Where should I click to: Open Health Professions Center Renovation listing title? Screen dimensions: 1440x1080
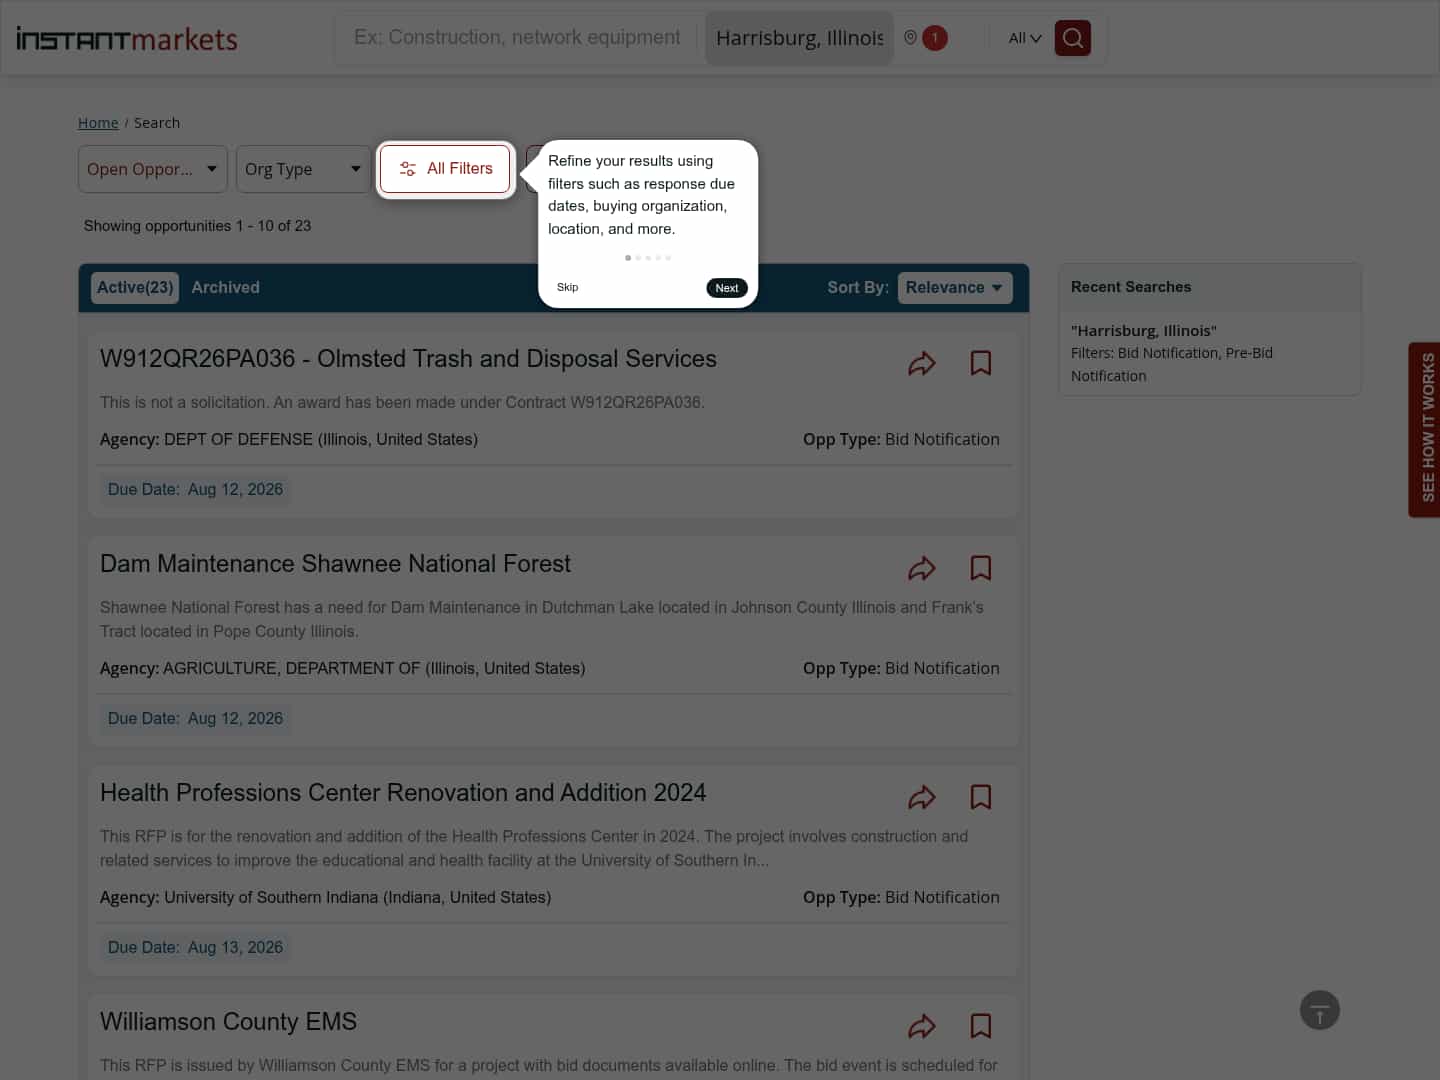point(403,793)
